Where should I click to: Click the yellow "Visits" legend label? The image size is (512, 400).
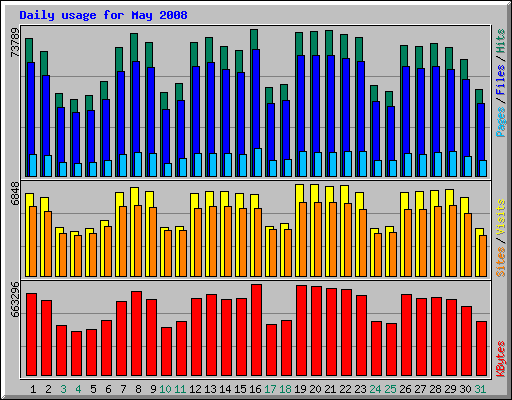pyautogui.click(x=500, y=217)
